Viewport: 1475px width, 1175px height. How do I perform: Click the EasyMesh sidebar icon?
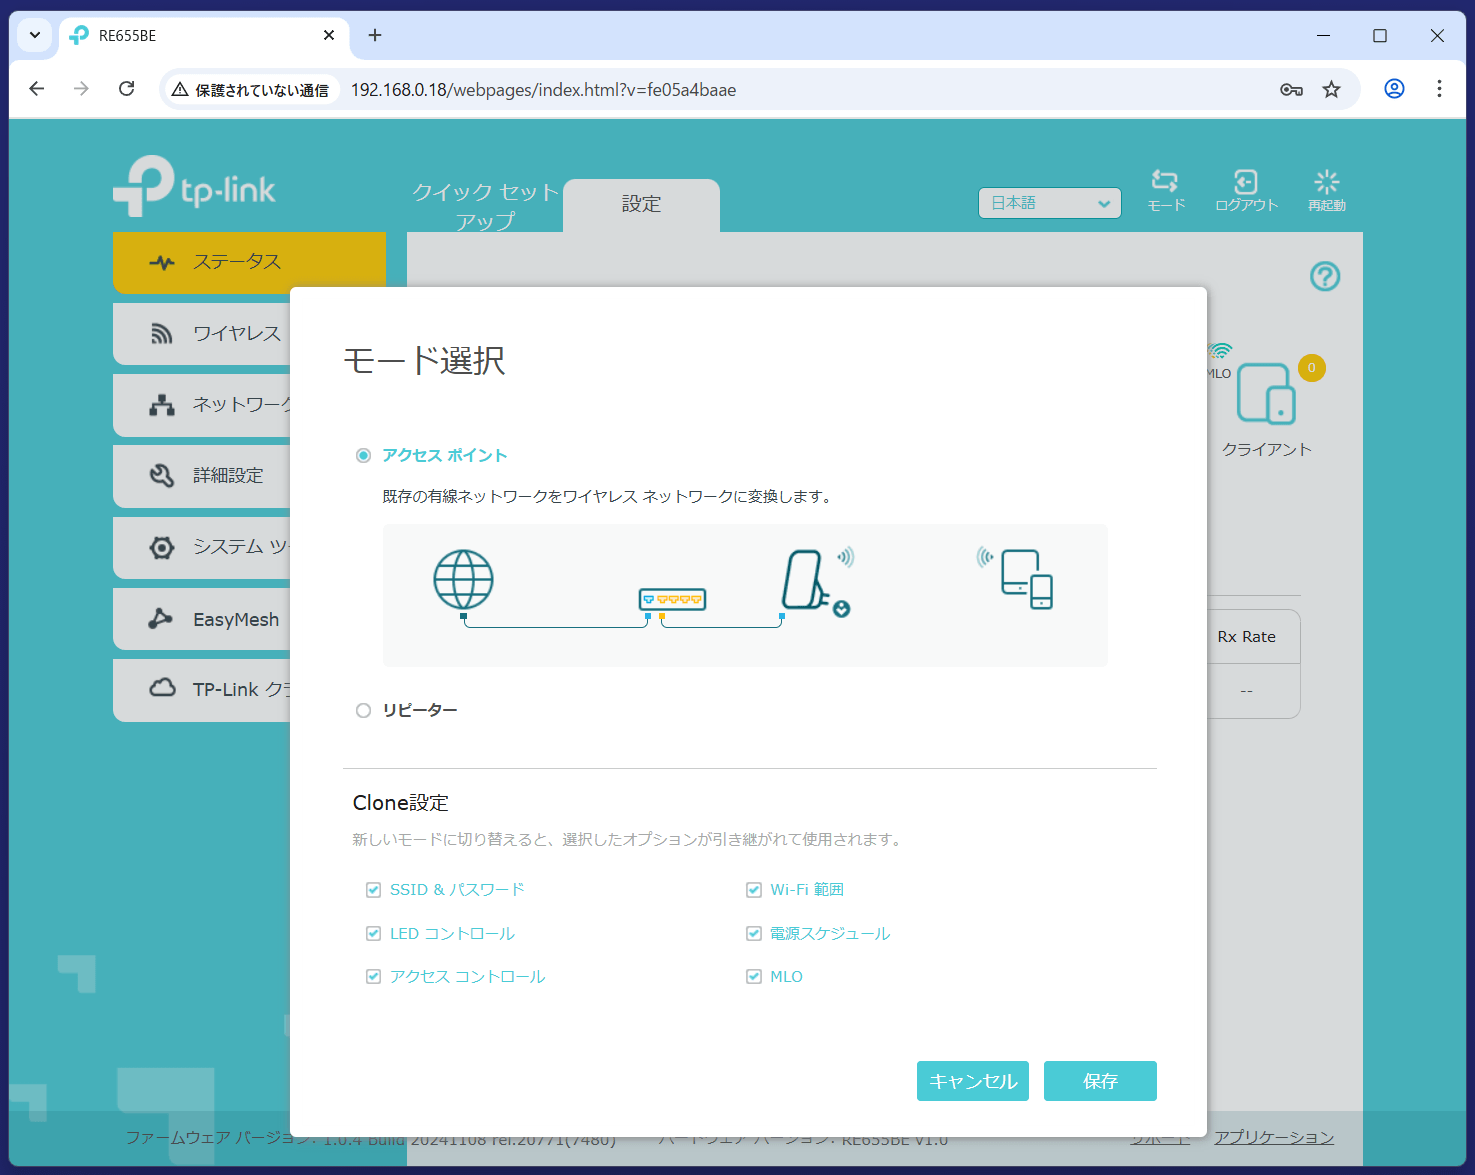161,619
